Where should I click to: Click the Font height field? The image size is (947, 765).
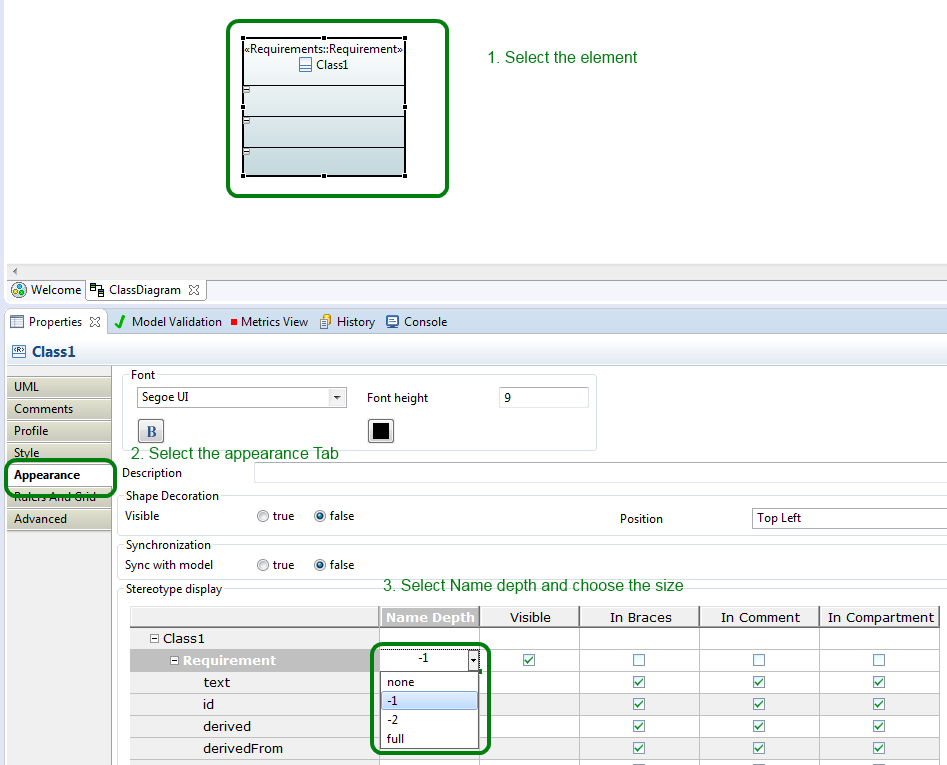(544, 397)
